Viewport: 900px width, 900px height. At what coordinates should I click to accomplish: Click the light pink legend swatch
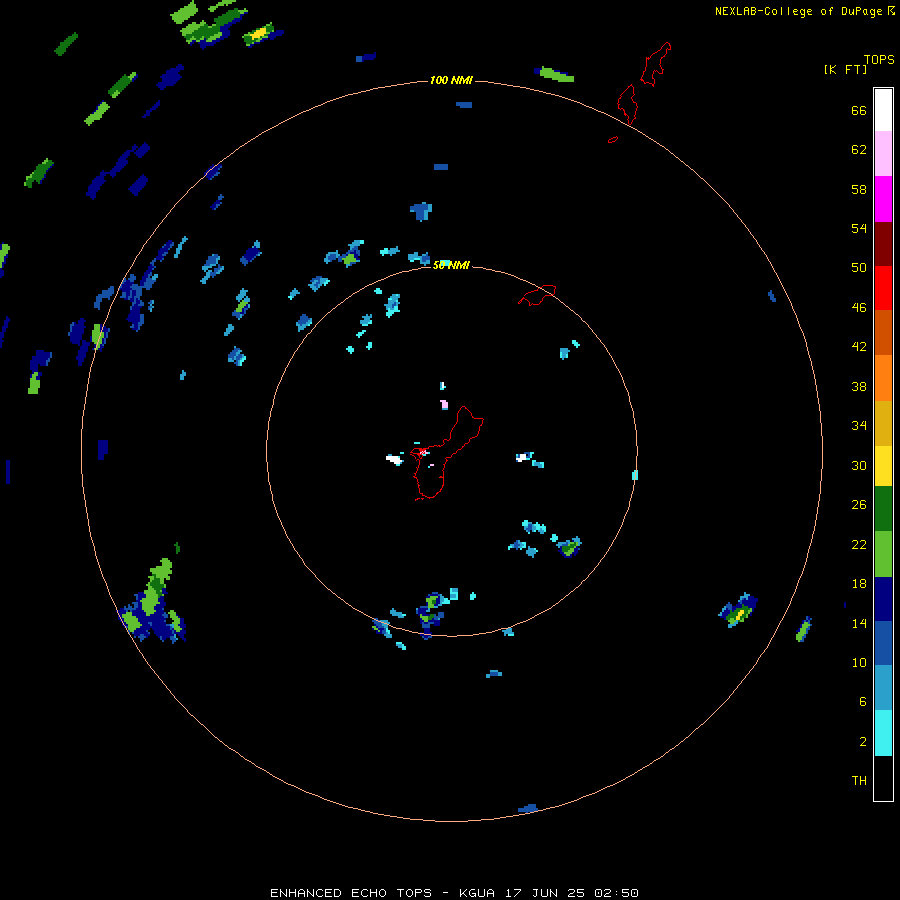pos(883,153)
